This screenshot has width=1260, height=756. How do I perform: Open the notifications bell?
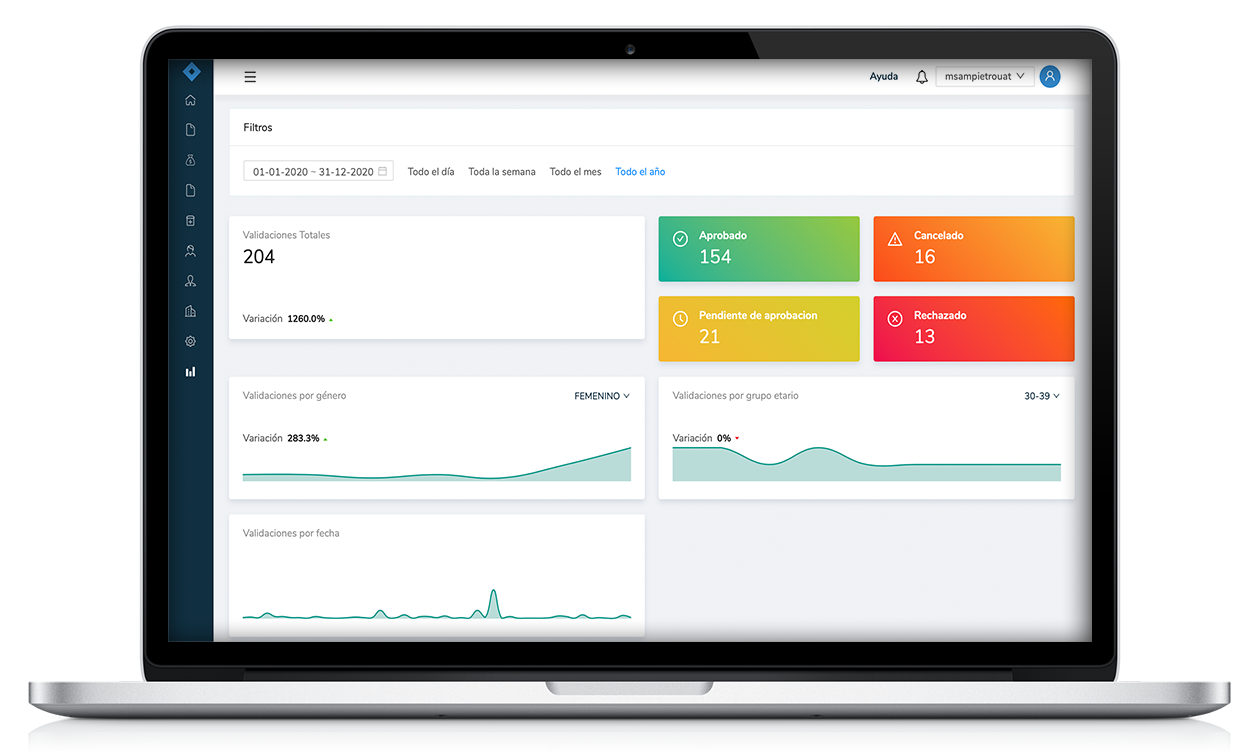coord(922,77)
